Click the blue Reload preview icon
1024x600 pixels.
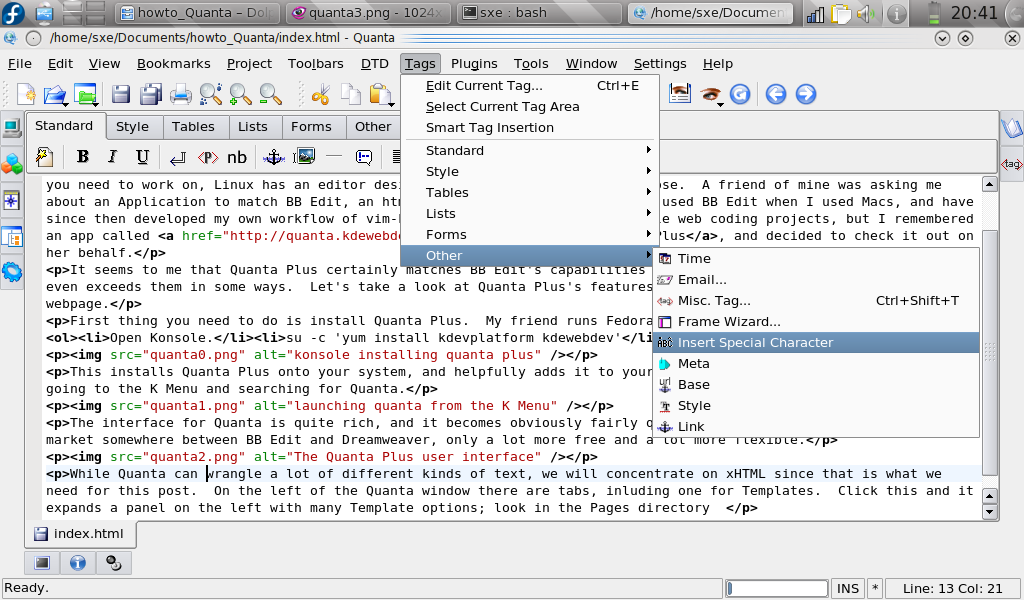coord(739,94)
